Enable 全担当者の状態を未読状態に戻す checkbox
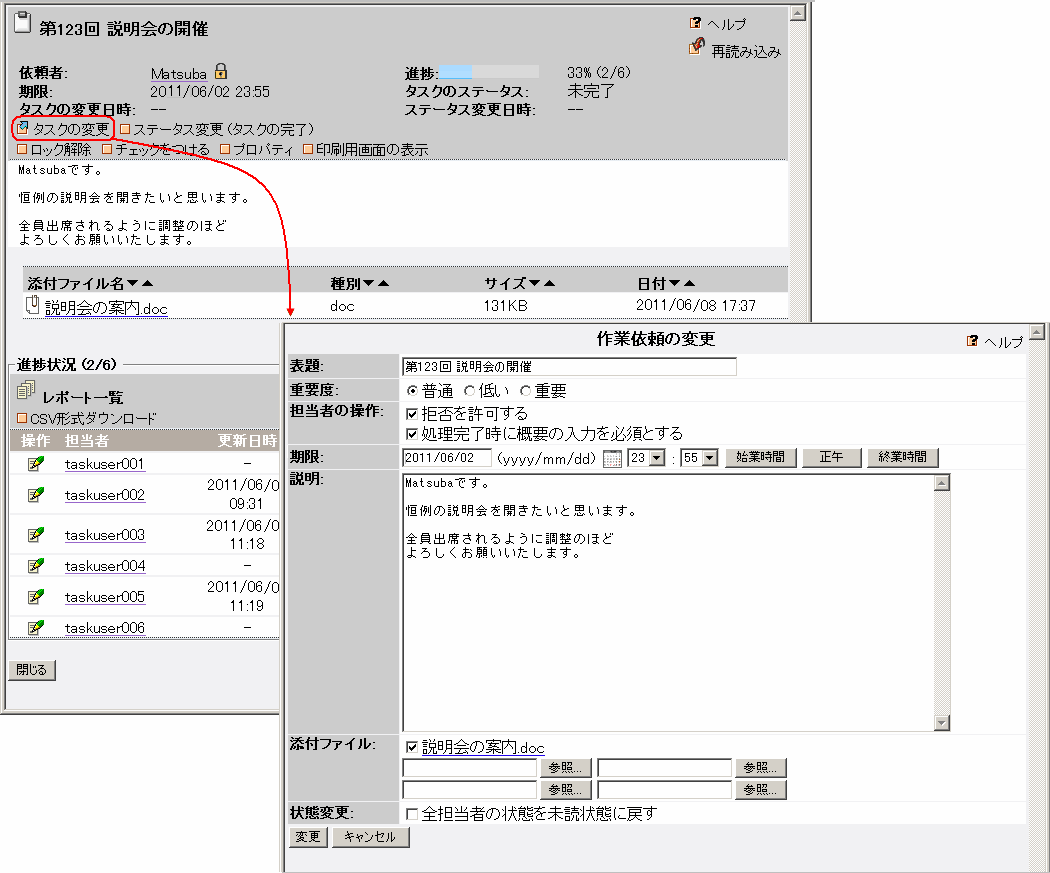Screen dimensions: 1050x873 [x=412, y=813]
